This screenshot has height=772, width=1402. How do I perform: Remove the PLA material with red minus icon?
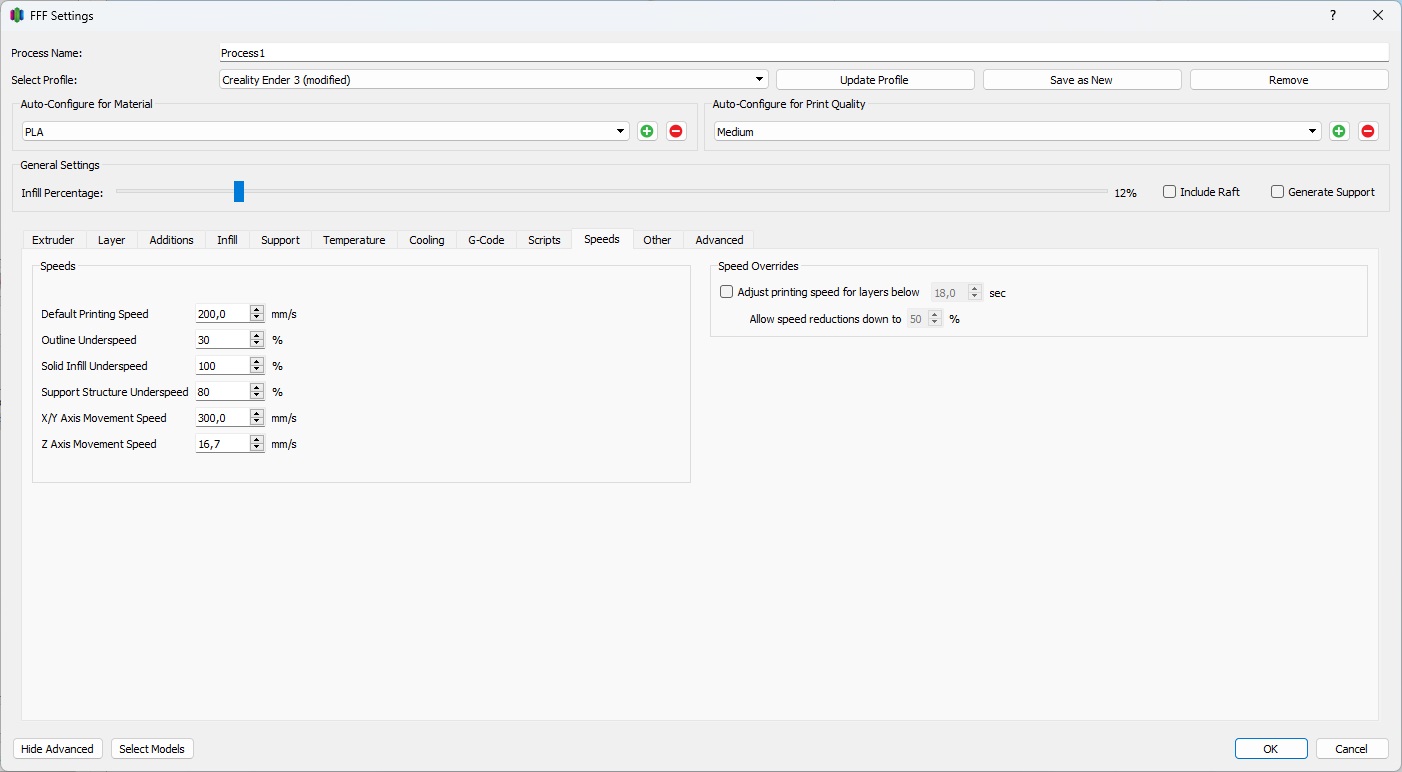click(x=676, y=131)
